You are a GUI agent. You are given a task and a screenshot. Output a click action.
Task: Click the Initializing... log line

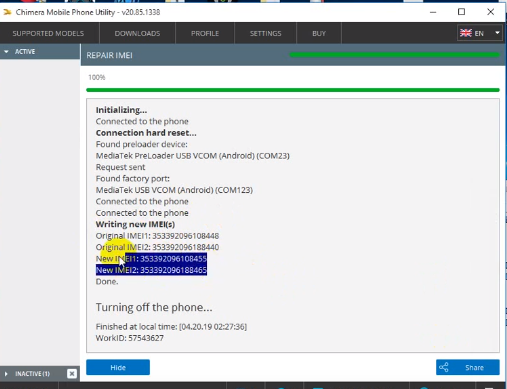121,110
